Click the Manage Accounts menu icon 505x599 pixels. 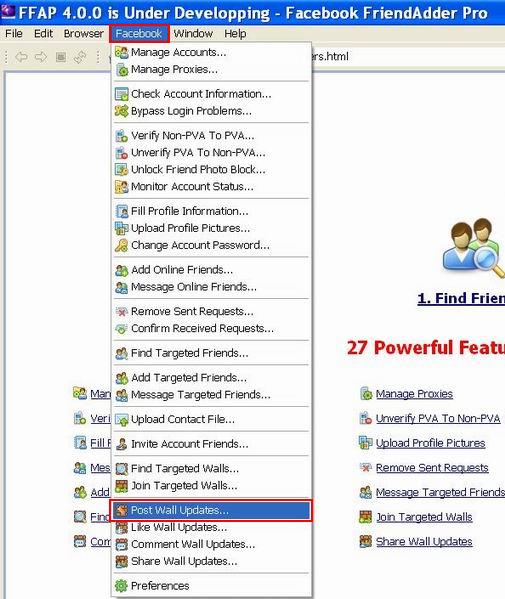click(x=121, y=52)
